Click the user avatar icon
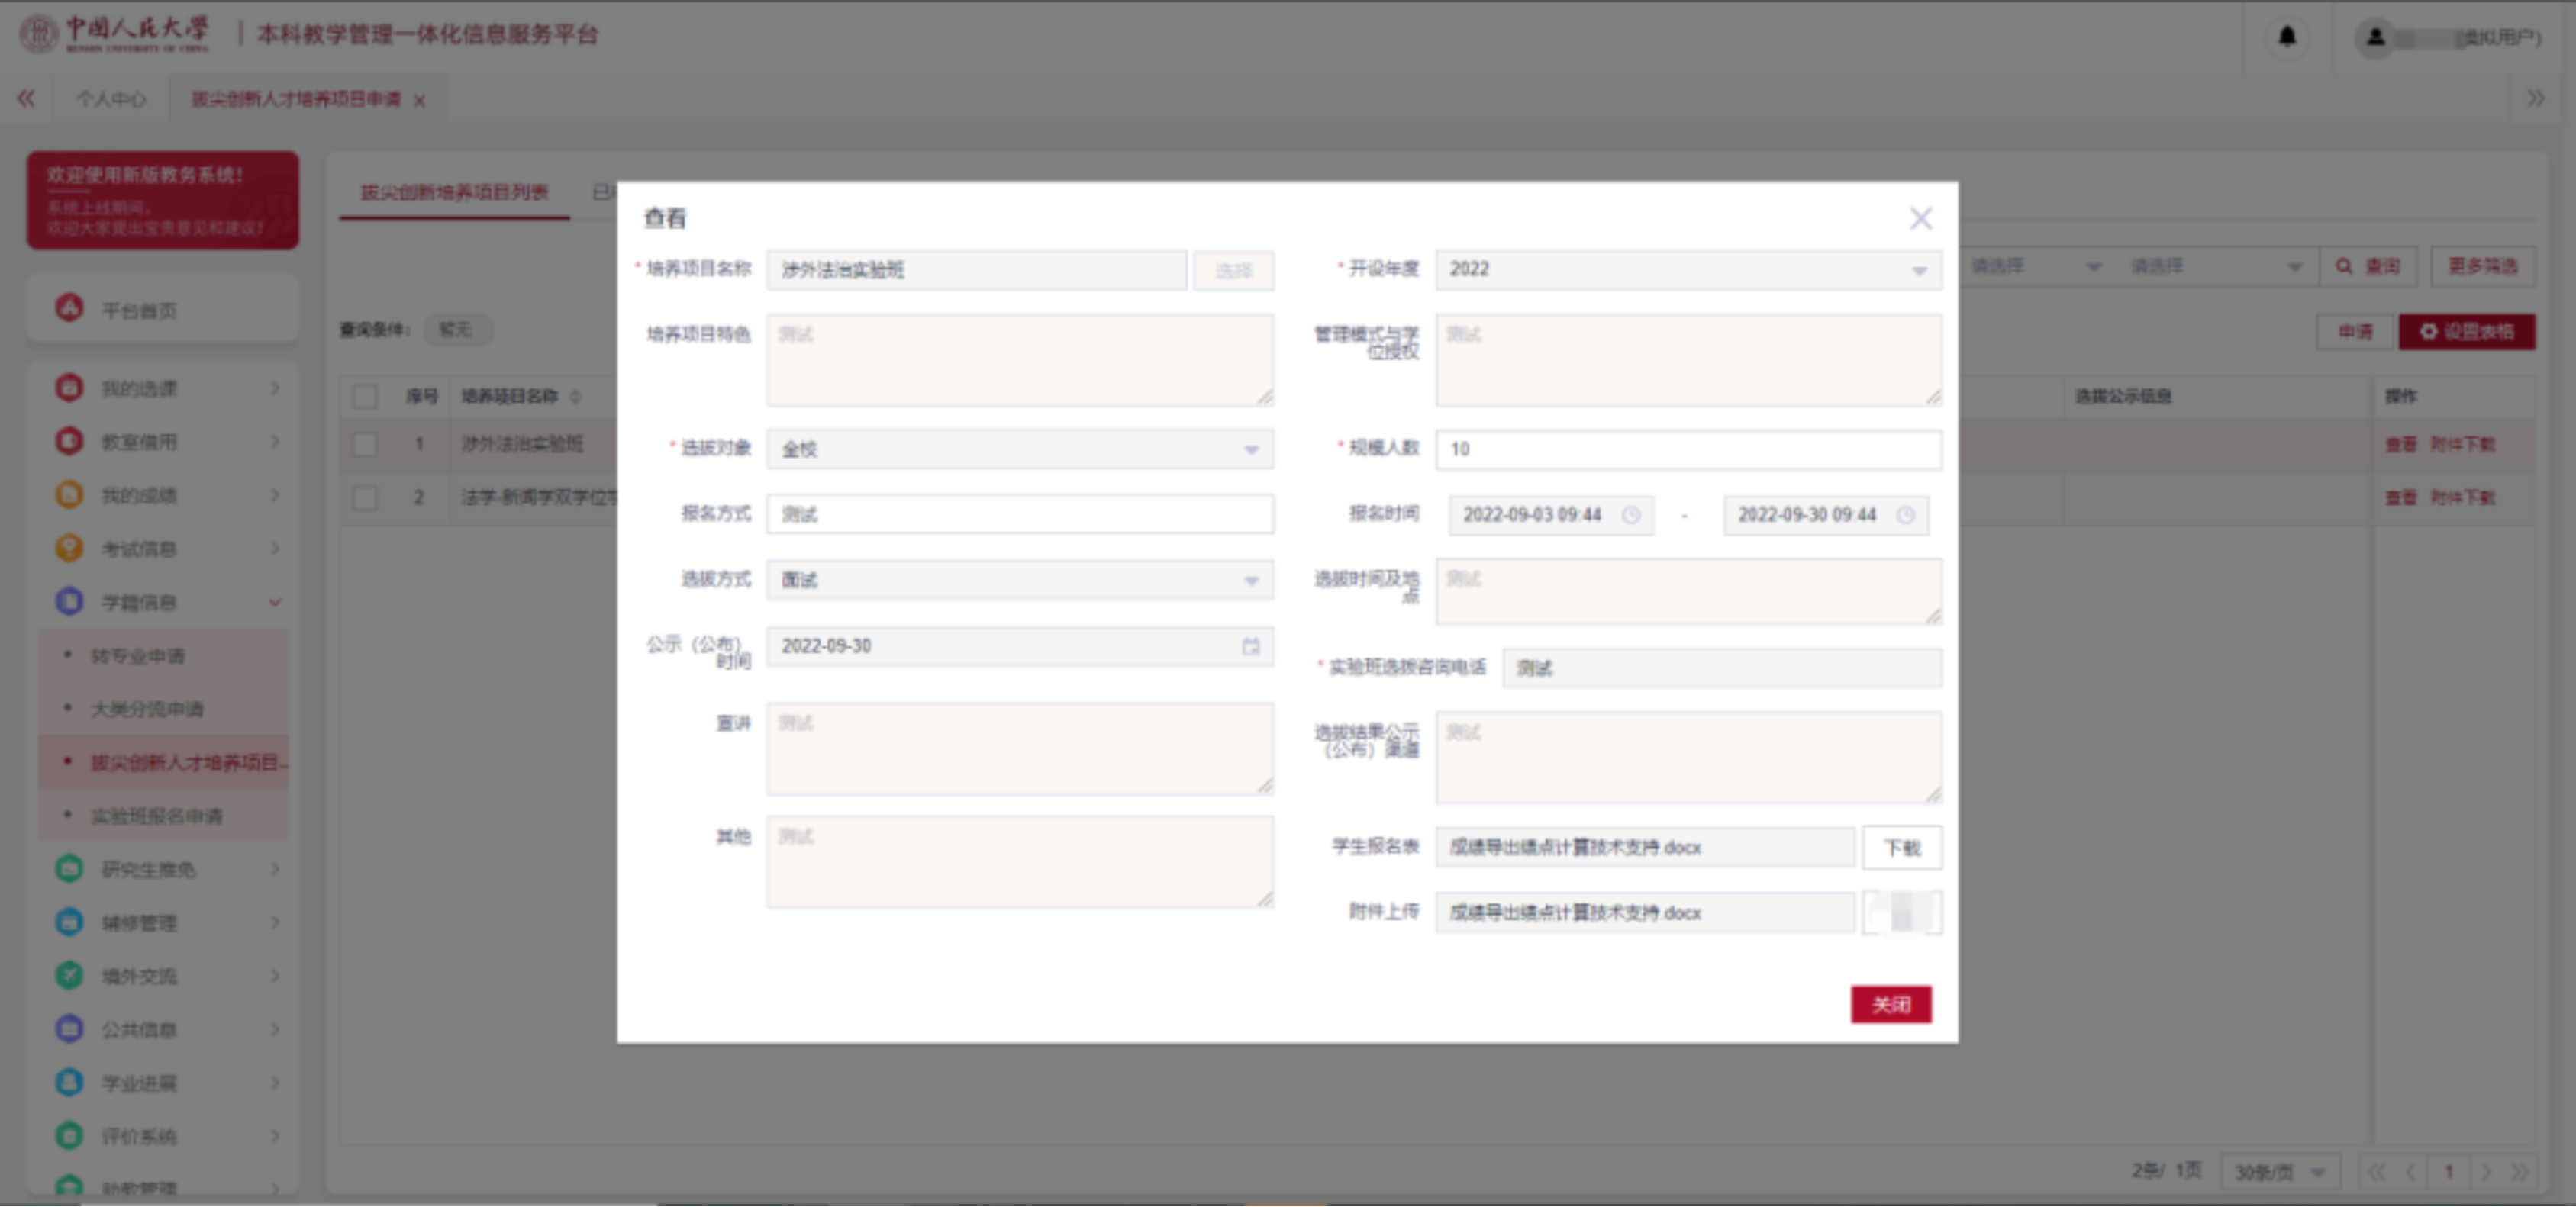Viewport: 2576px width, 1207px height. pos(2375,38)
